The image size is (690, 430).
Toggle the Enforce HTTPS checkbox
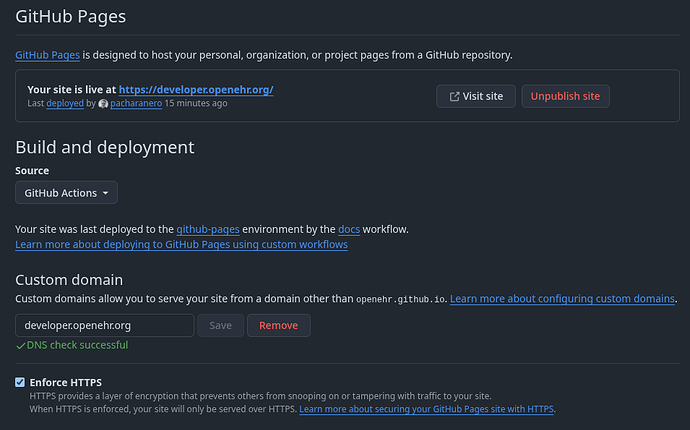20,382
